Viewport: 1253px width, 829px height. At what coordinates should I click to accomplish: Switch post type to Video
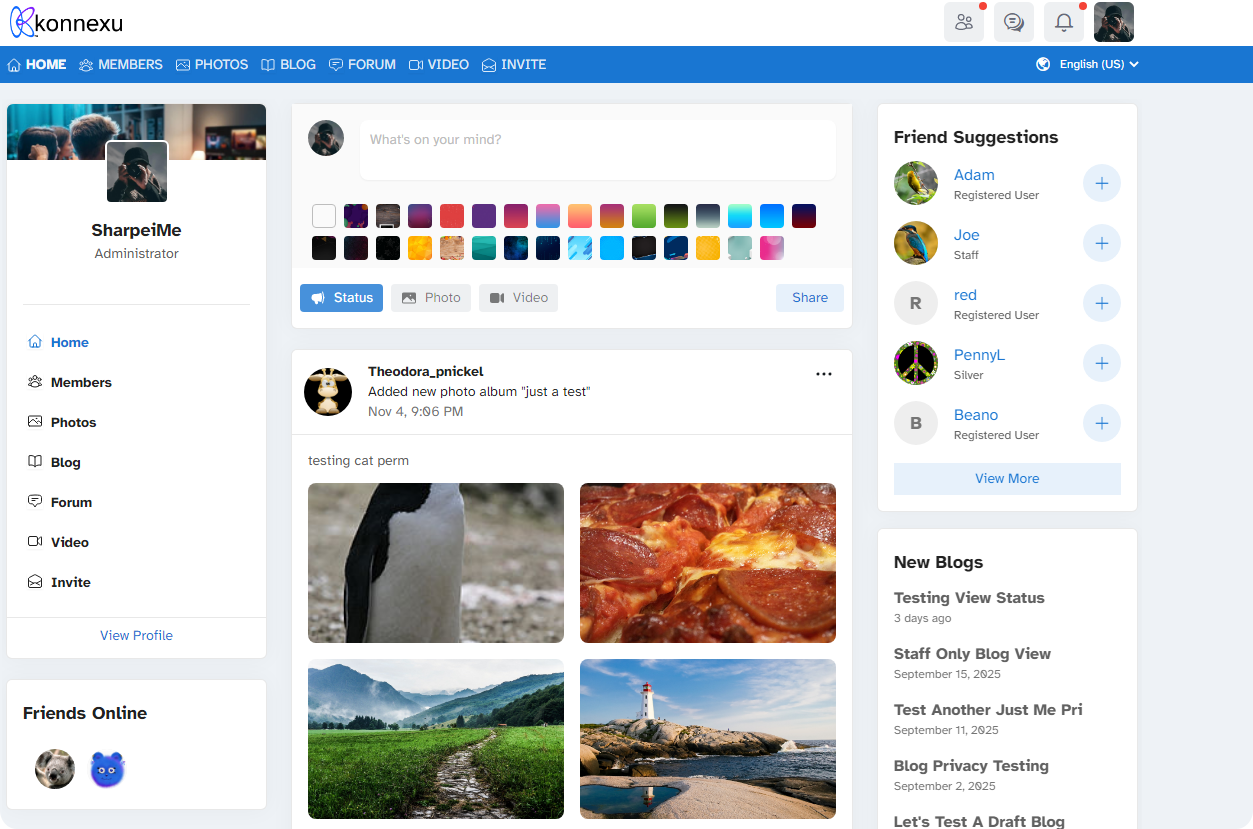[x=518, y=298]
